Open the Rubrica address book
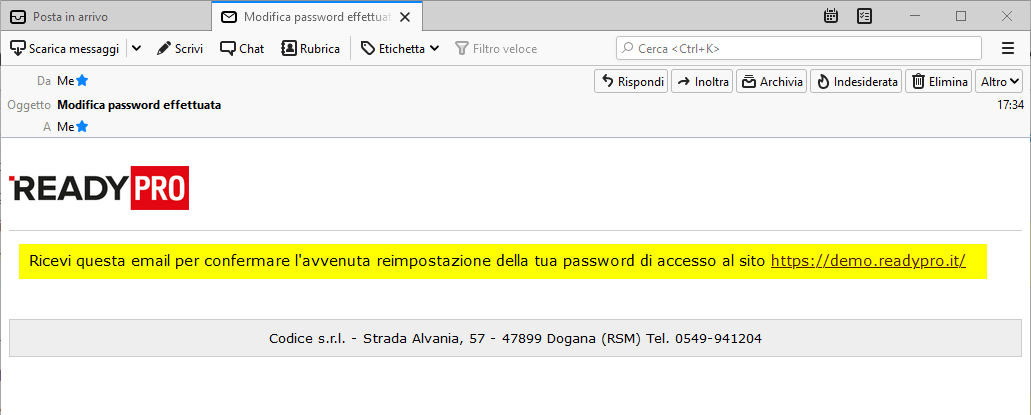 [310, 48]
